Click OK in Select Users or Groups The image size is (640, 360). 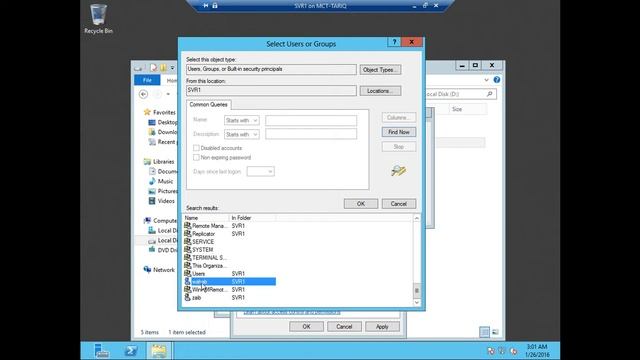[361, 204]
